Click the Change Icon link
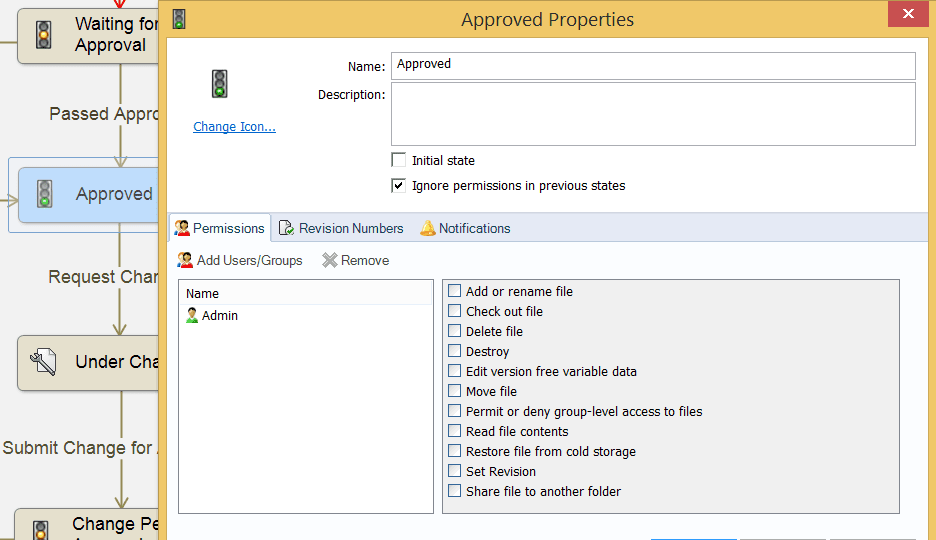936x540 pixels. [234, 127]
